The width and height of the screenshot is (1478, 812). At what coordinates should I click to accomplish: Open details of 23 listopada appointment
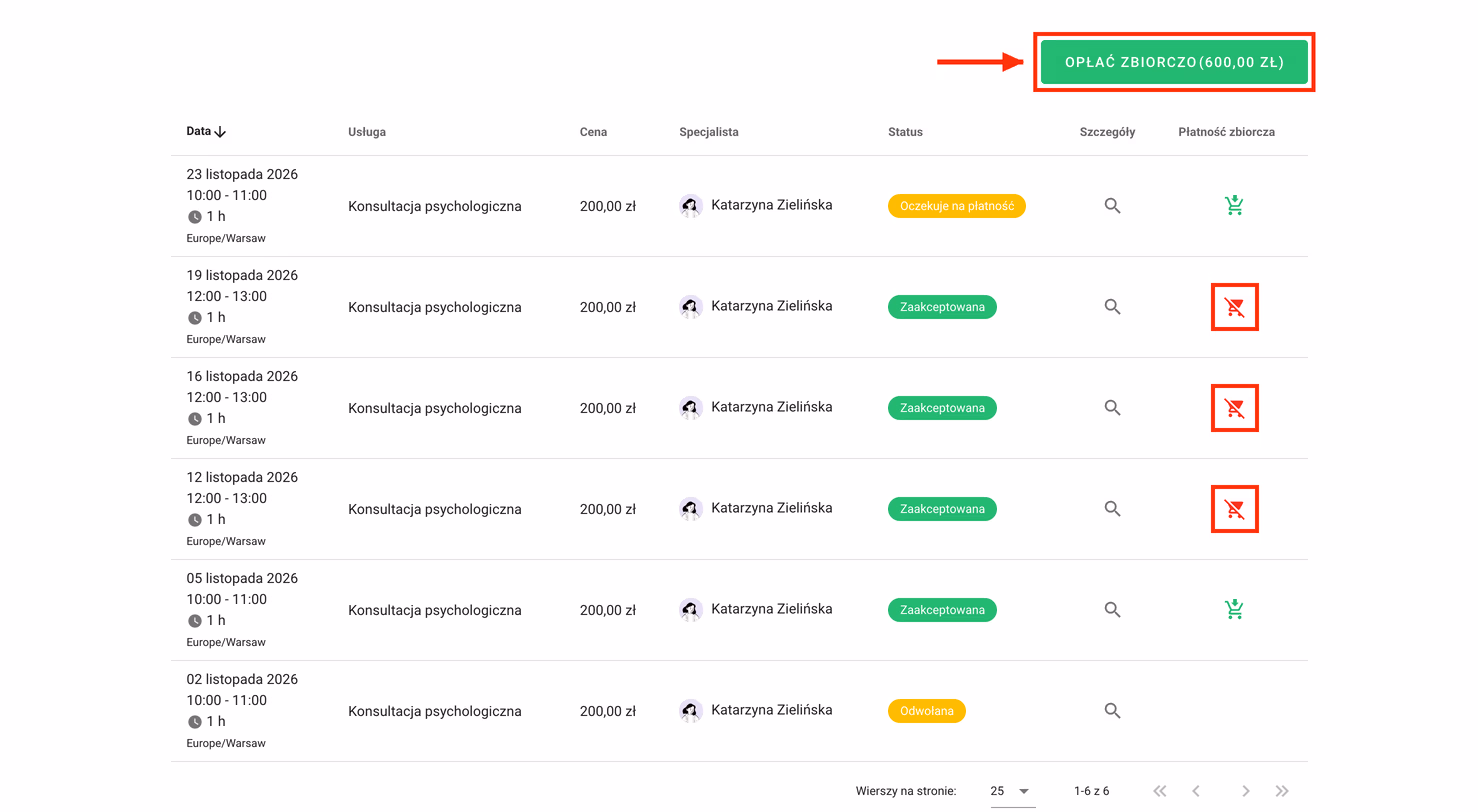point(1112,206)
